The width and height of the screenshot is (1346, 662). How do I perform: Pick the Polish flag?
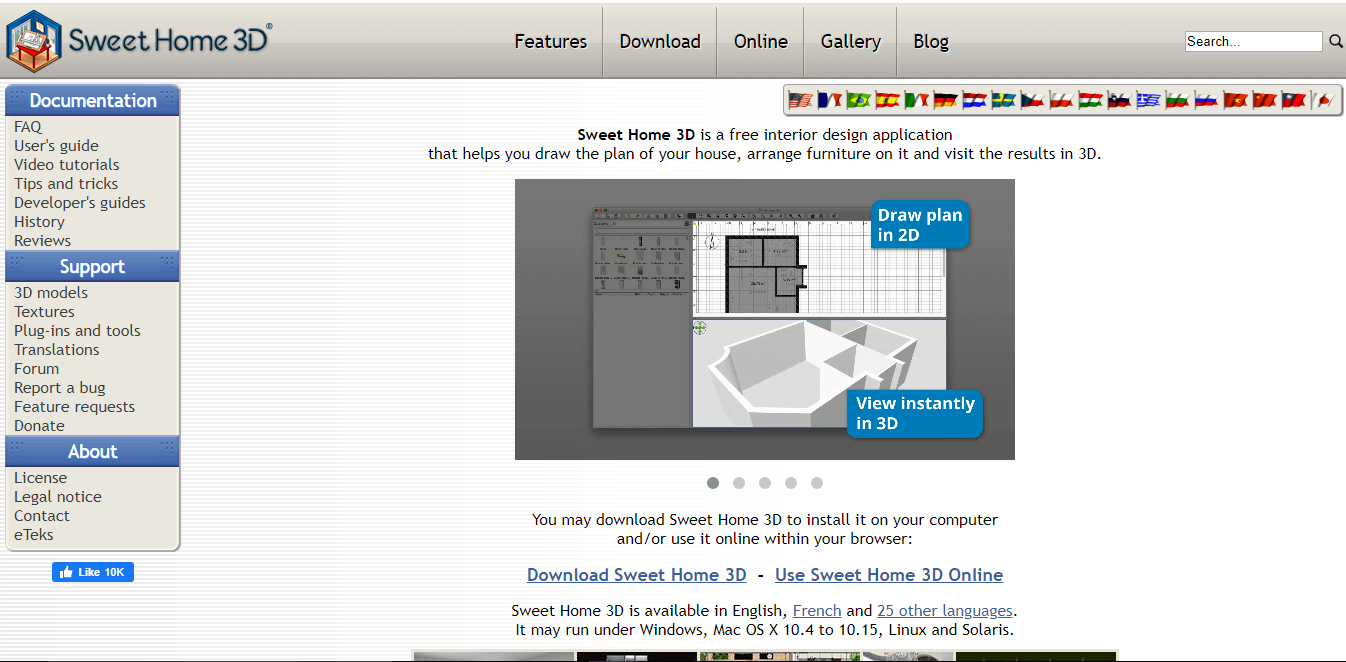tap(1061, 100)
